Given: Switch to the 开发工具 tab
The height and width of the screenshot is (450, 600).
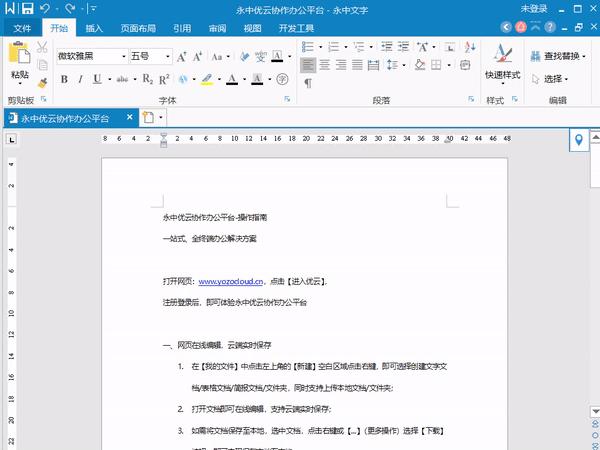Looking at the screenshot, I should pyautogui.click(x=297, y=28).
